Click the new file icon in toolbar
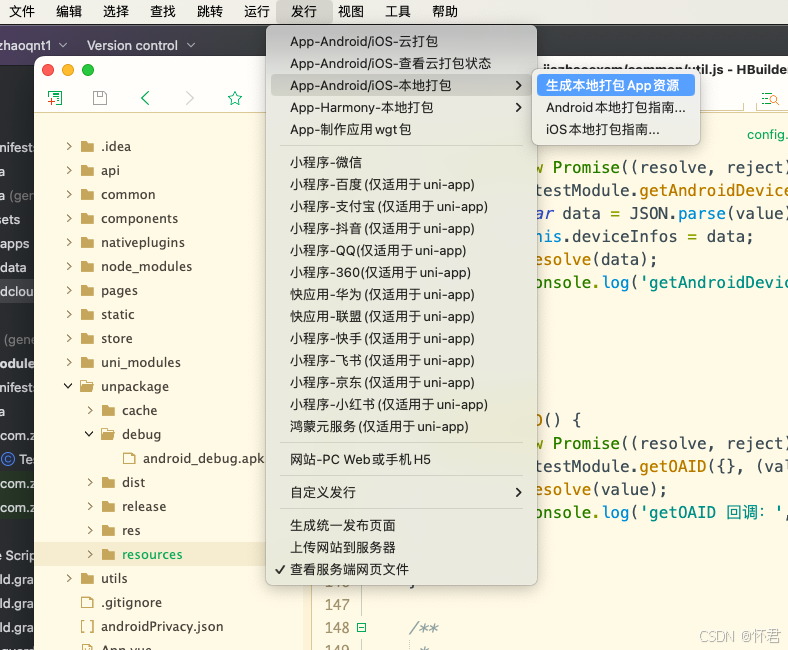 click(x=55, y=98)
